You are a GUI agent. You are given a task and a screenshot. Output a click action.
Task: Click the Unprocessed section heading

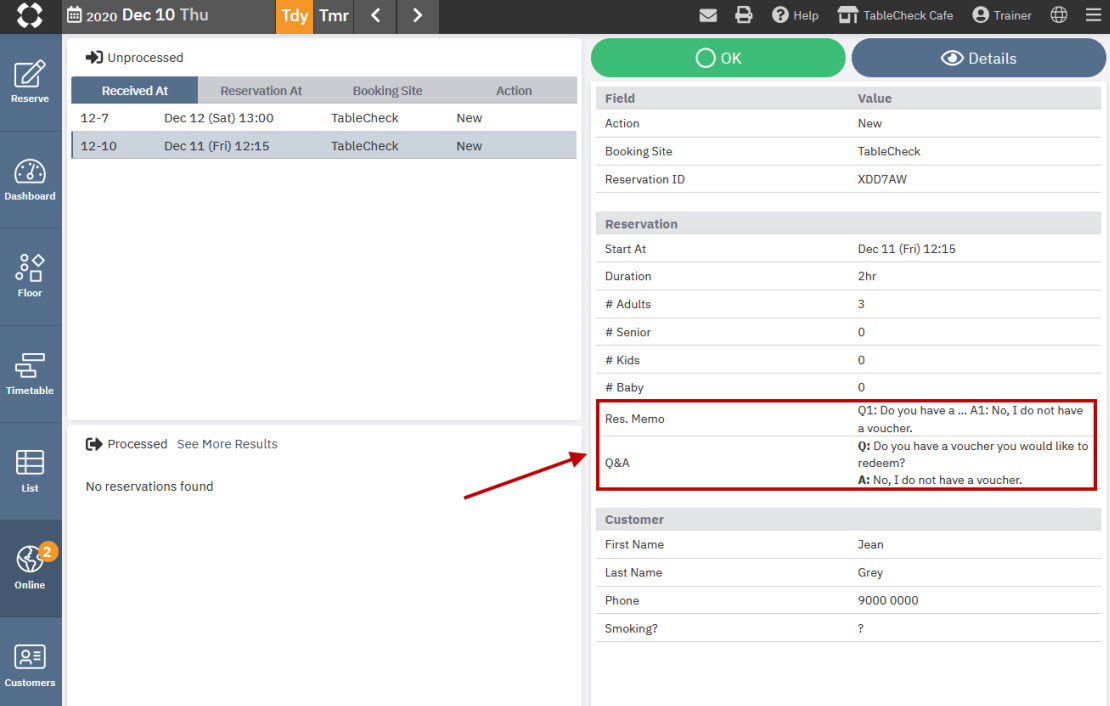click(135, 57)
